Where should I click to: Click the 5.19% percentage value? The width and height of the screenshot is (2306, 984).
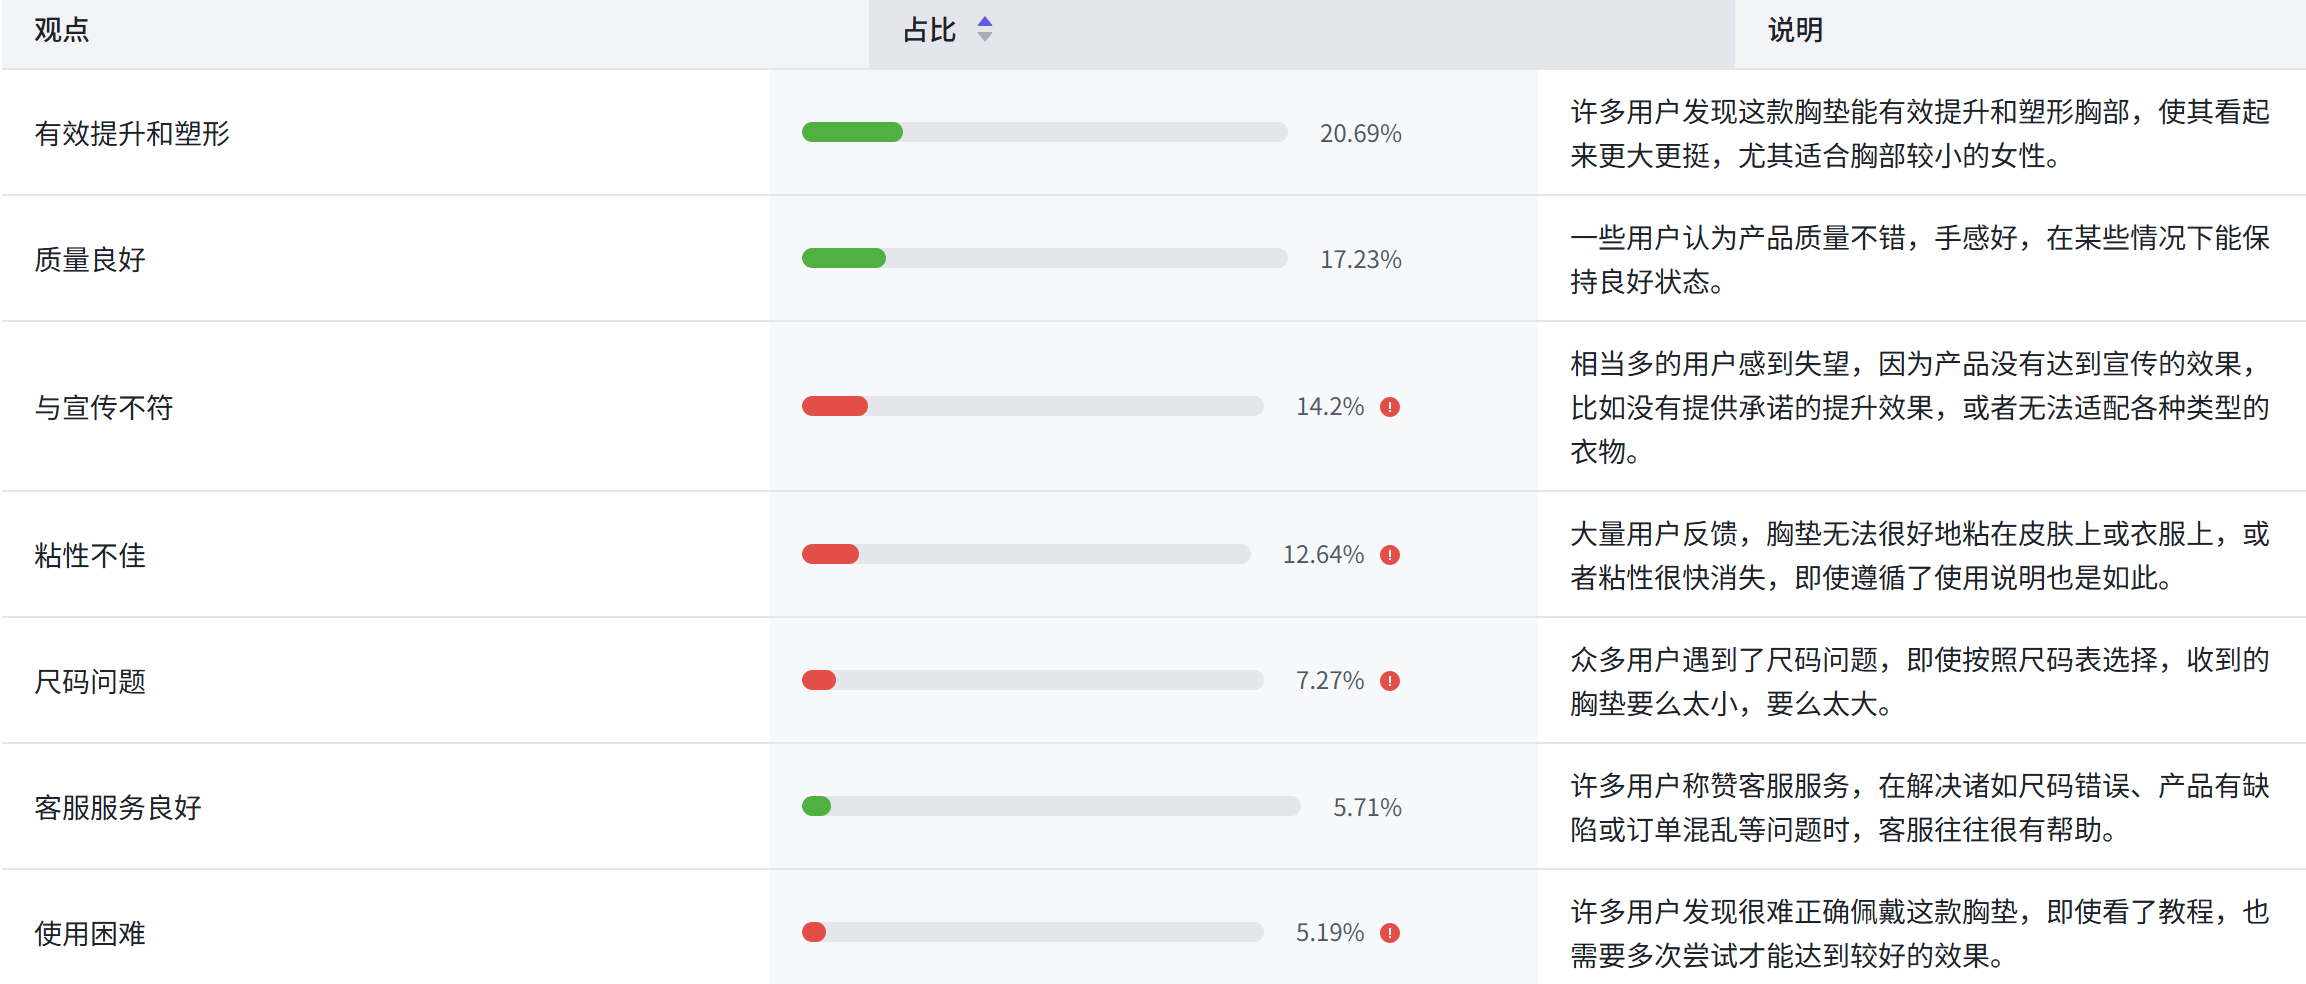tap(1330, 933)
